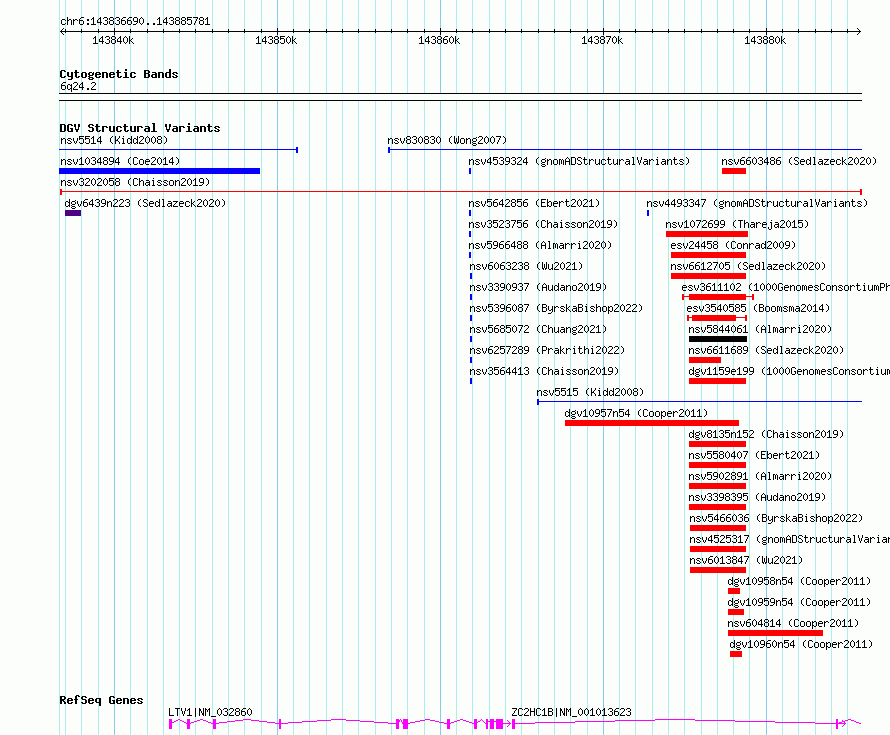Select the nsv3202058 (Chaisson2019) label
Screen dimensions: 890x735
135,182
